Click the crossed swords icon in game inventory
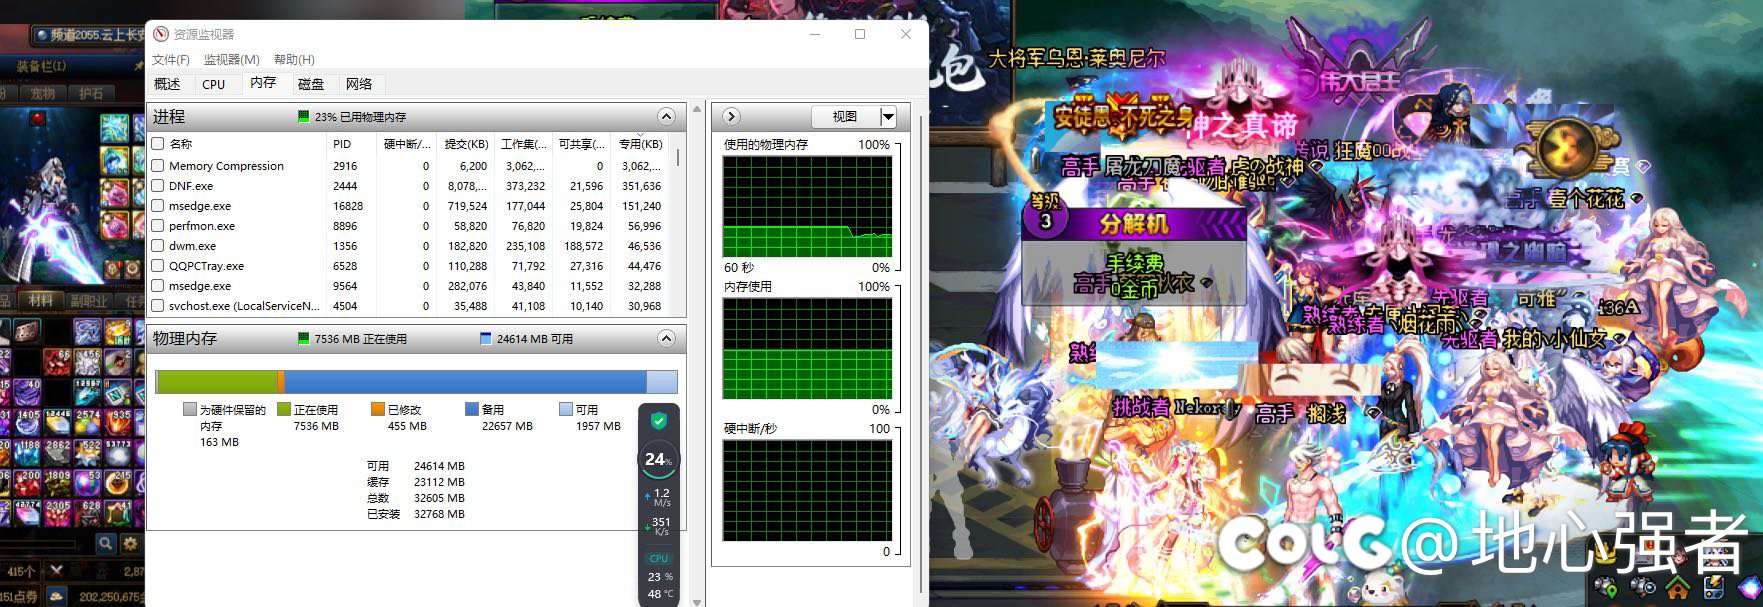 point(56,571)
